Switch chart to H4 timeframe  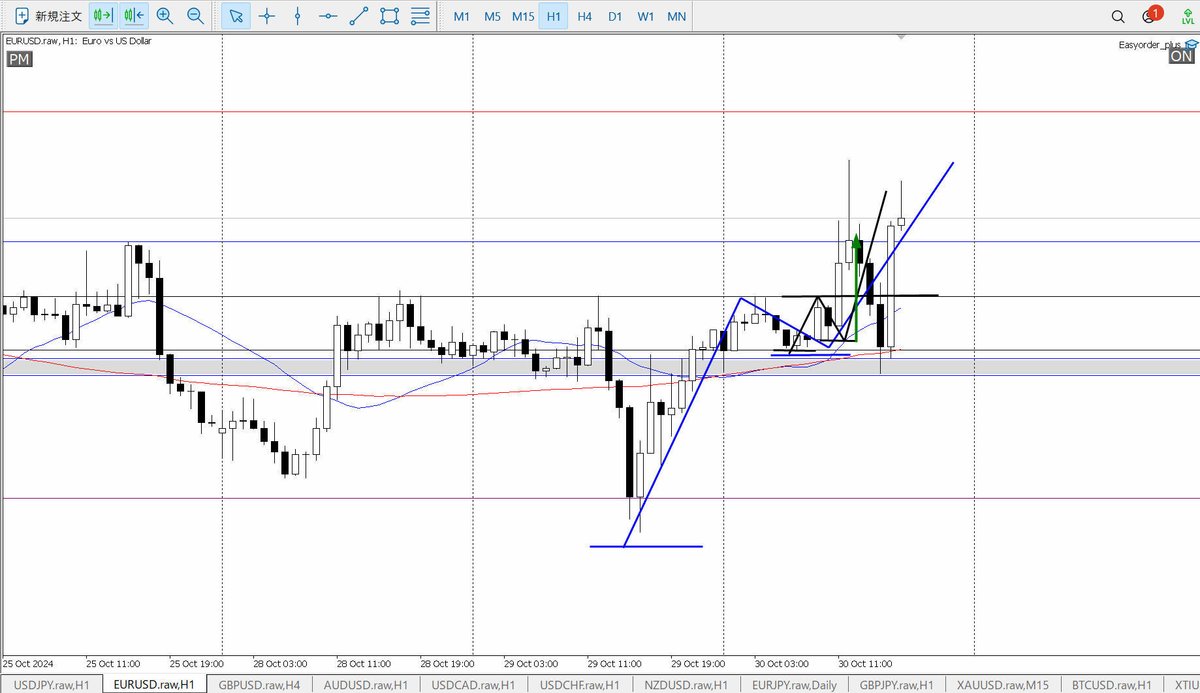(585, 17)
